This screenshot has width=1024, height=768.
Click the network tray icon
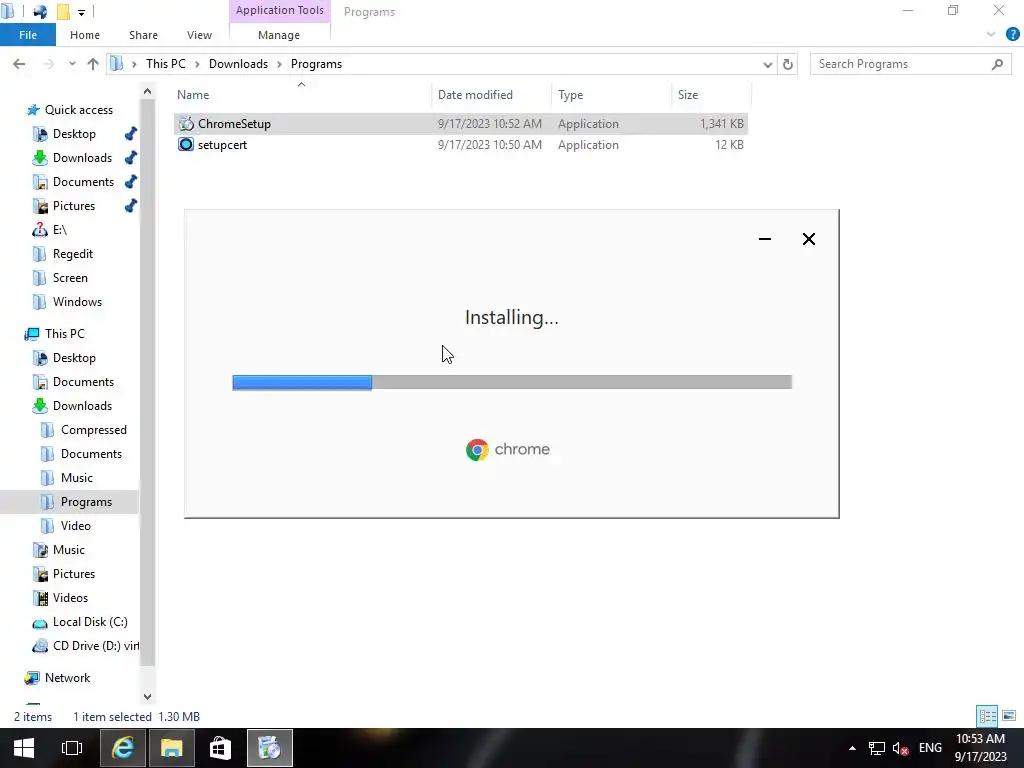(876, 748)
